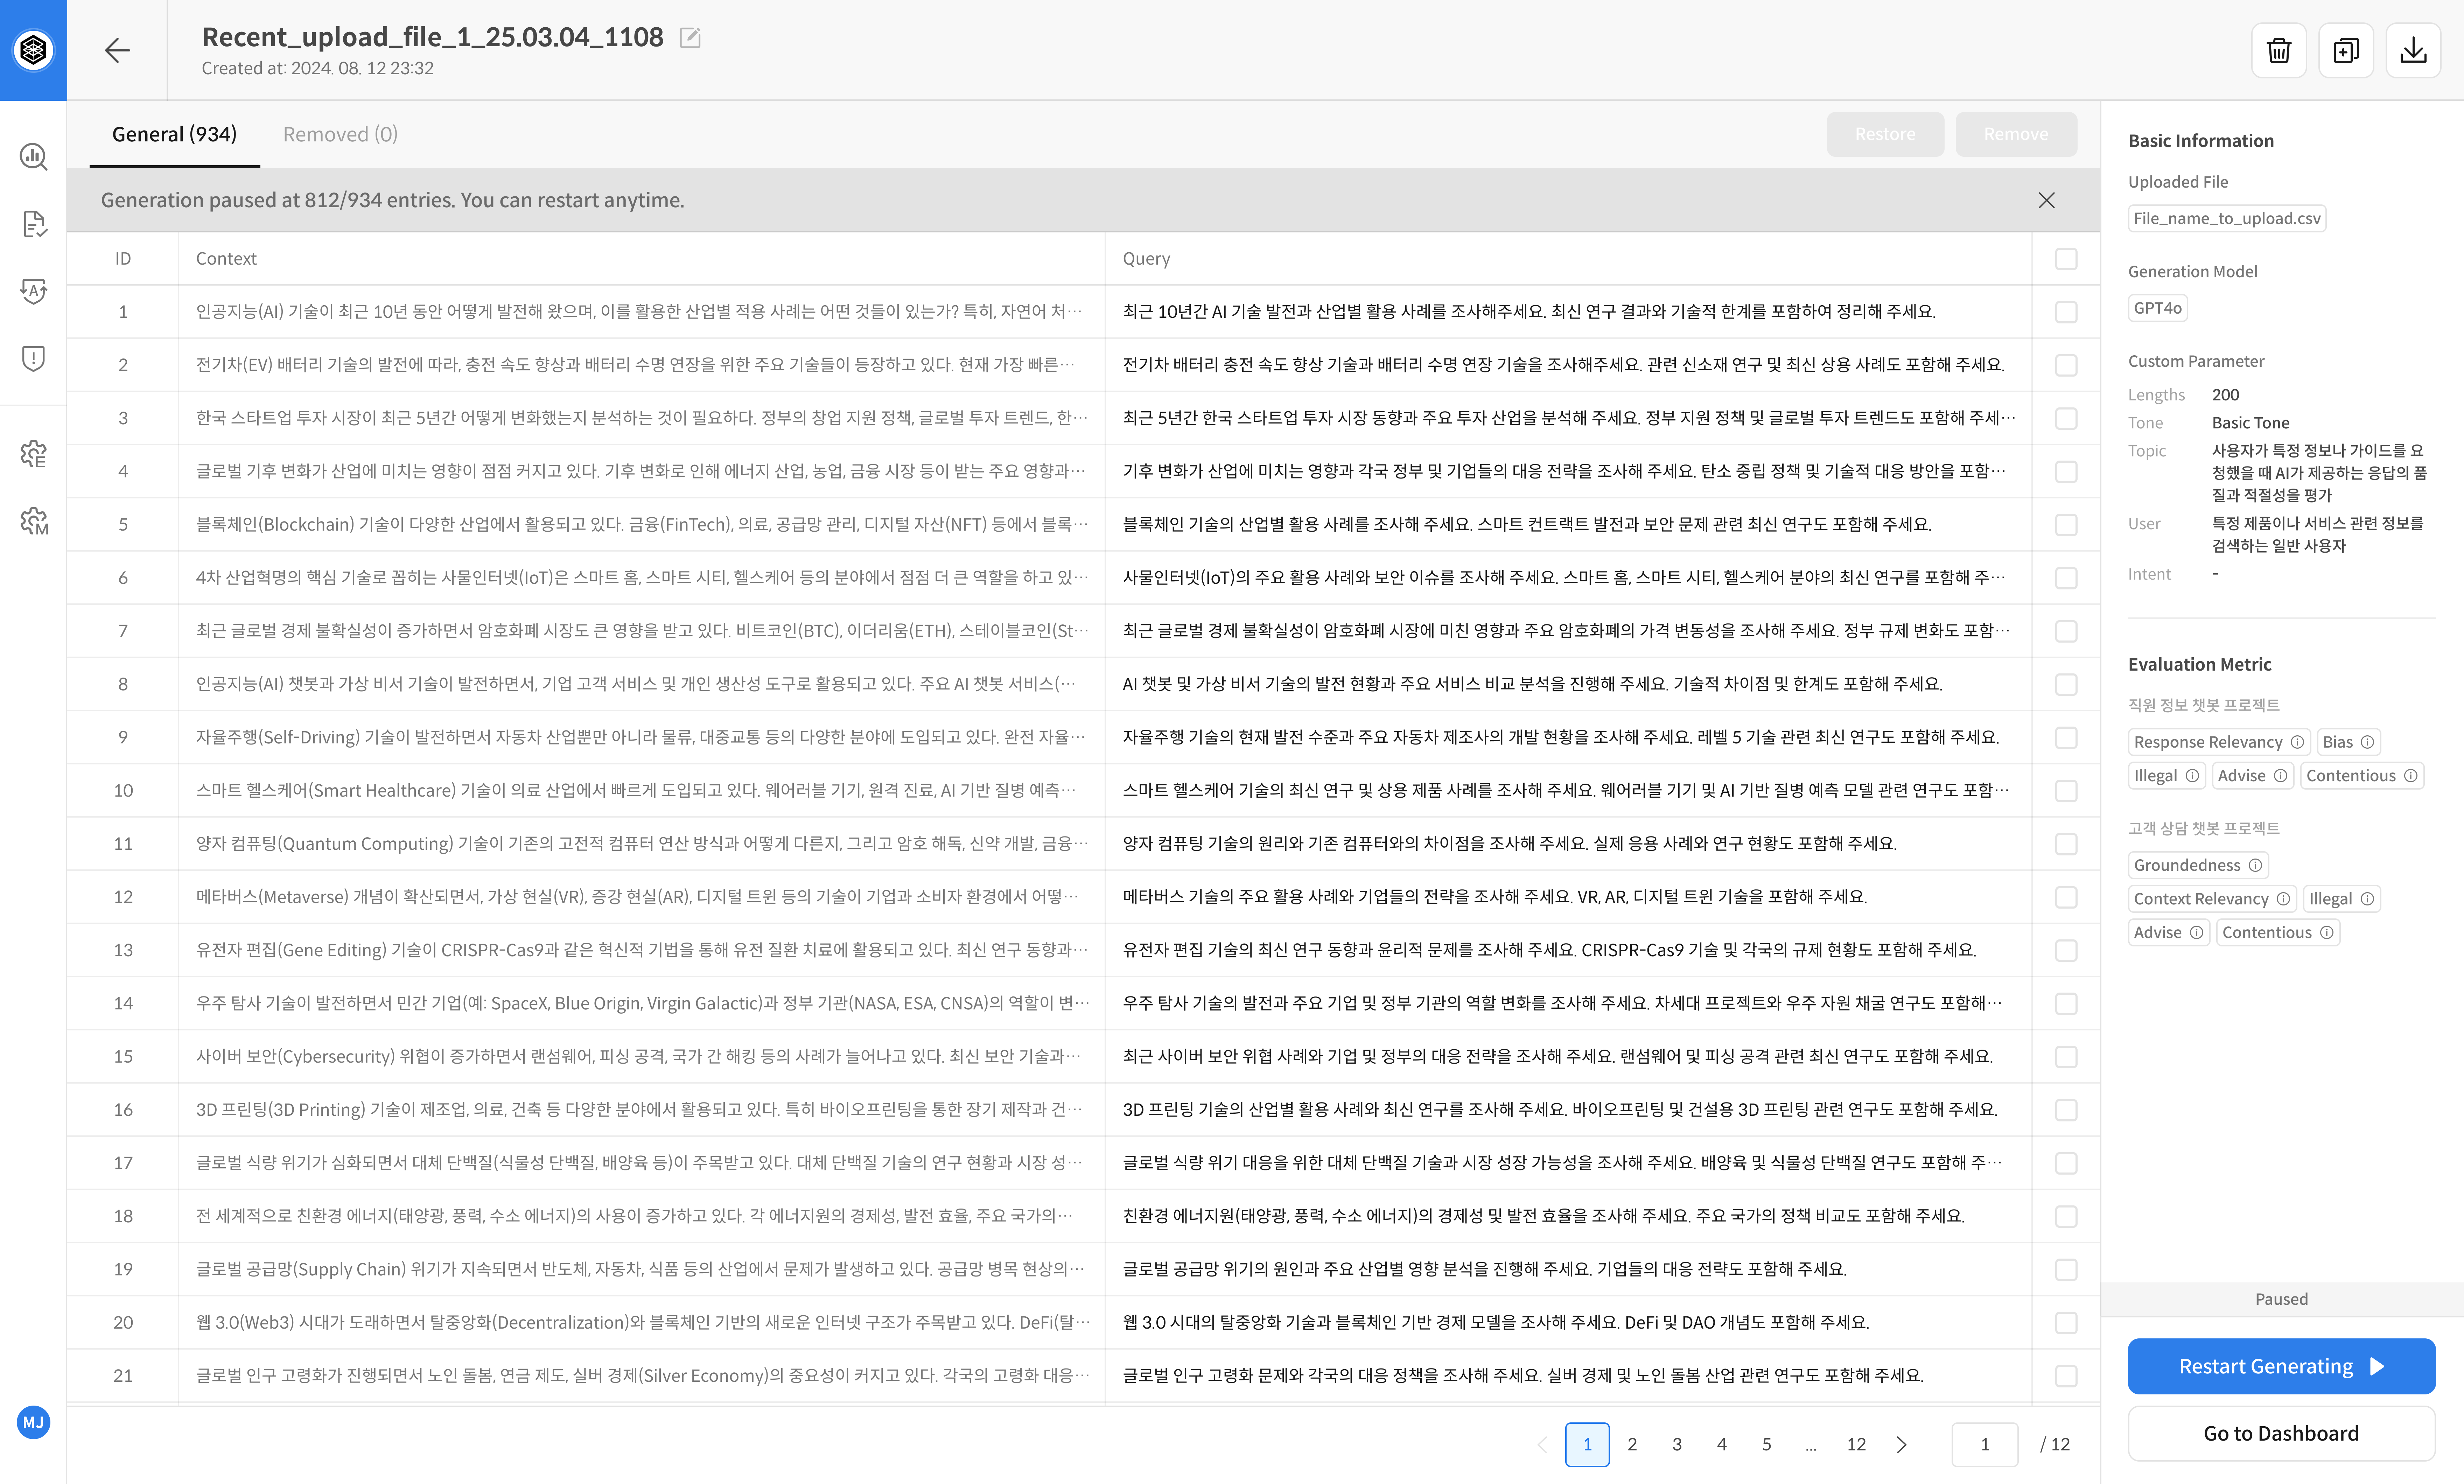Select the checkbox for row 11
This screenshot has width=2464, height=1484.
pyautogui.click(x=2066, y=844)
